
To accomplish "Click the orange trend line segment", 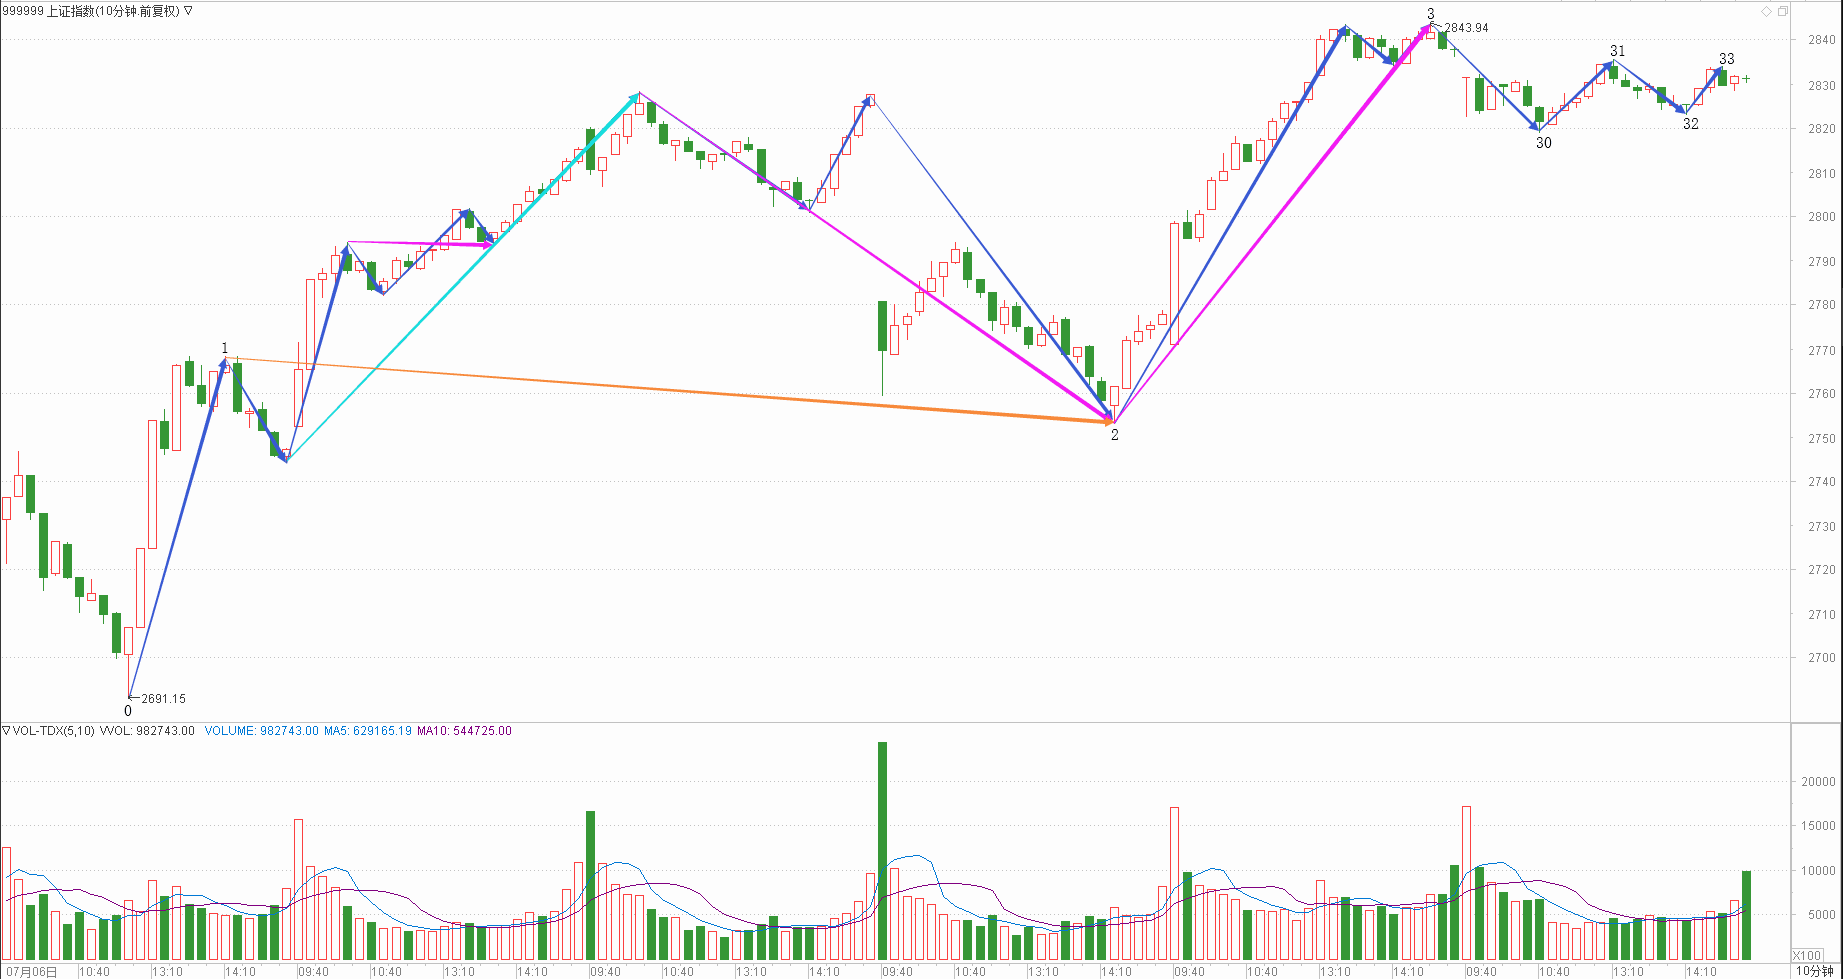I will [670, 390].
